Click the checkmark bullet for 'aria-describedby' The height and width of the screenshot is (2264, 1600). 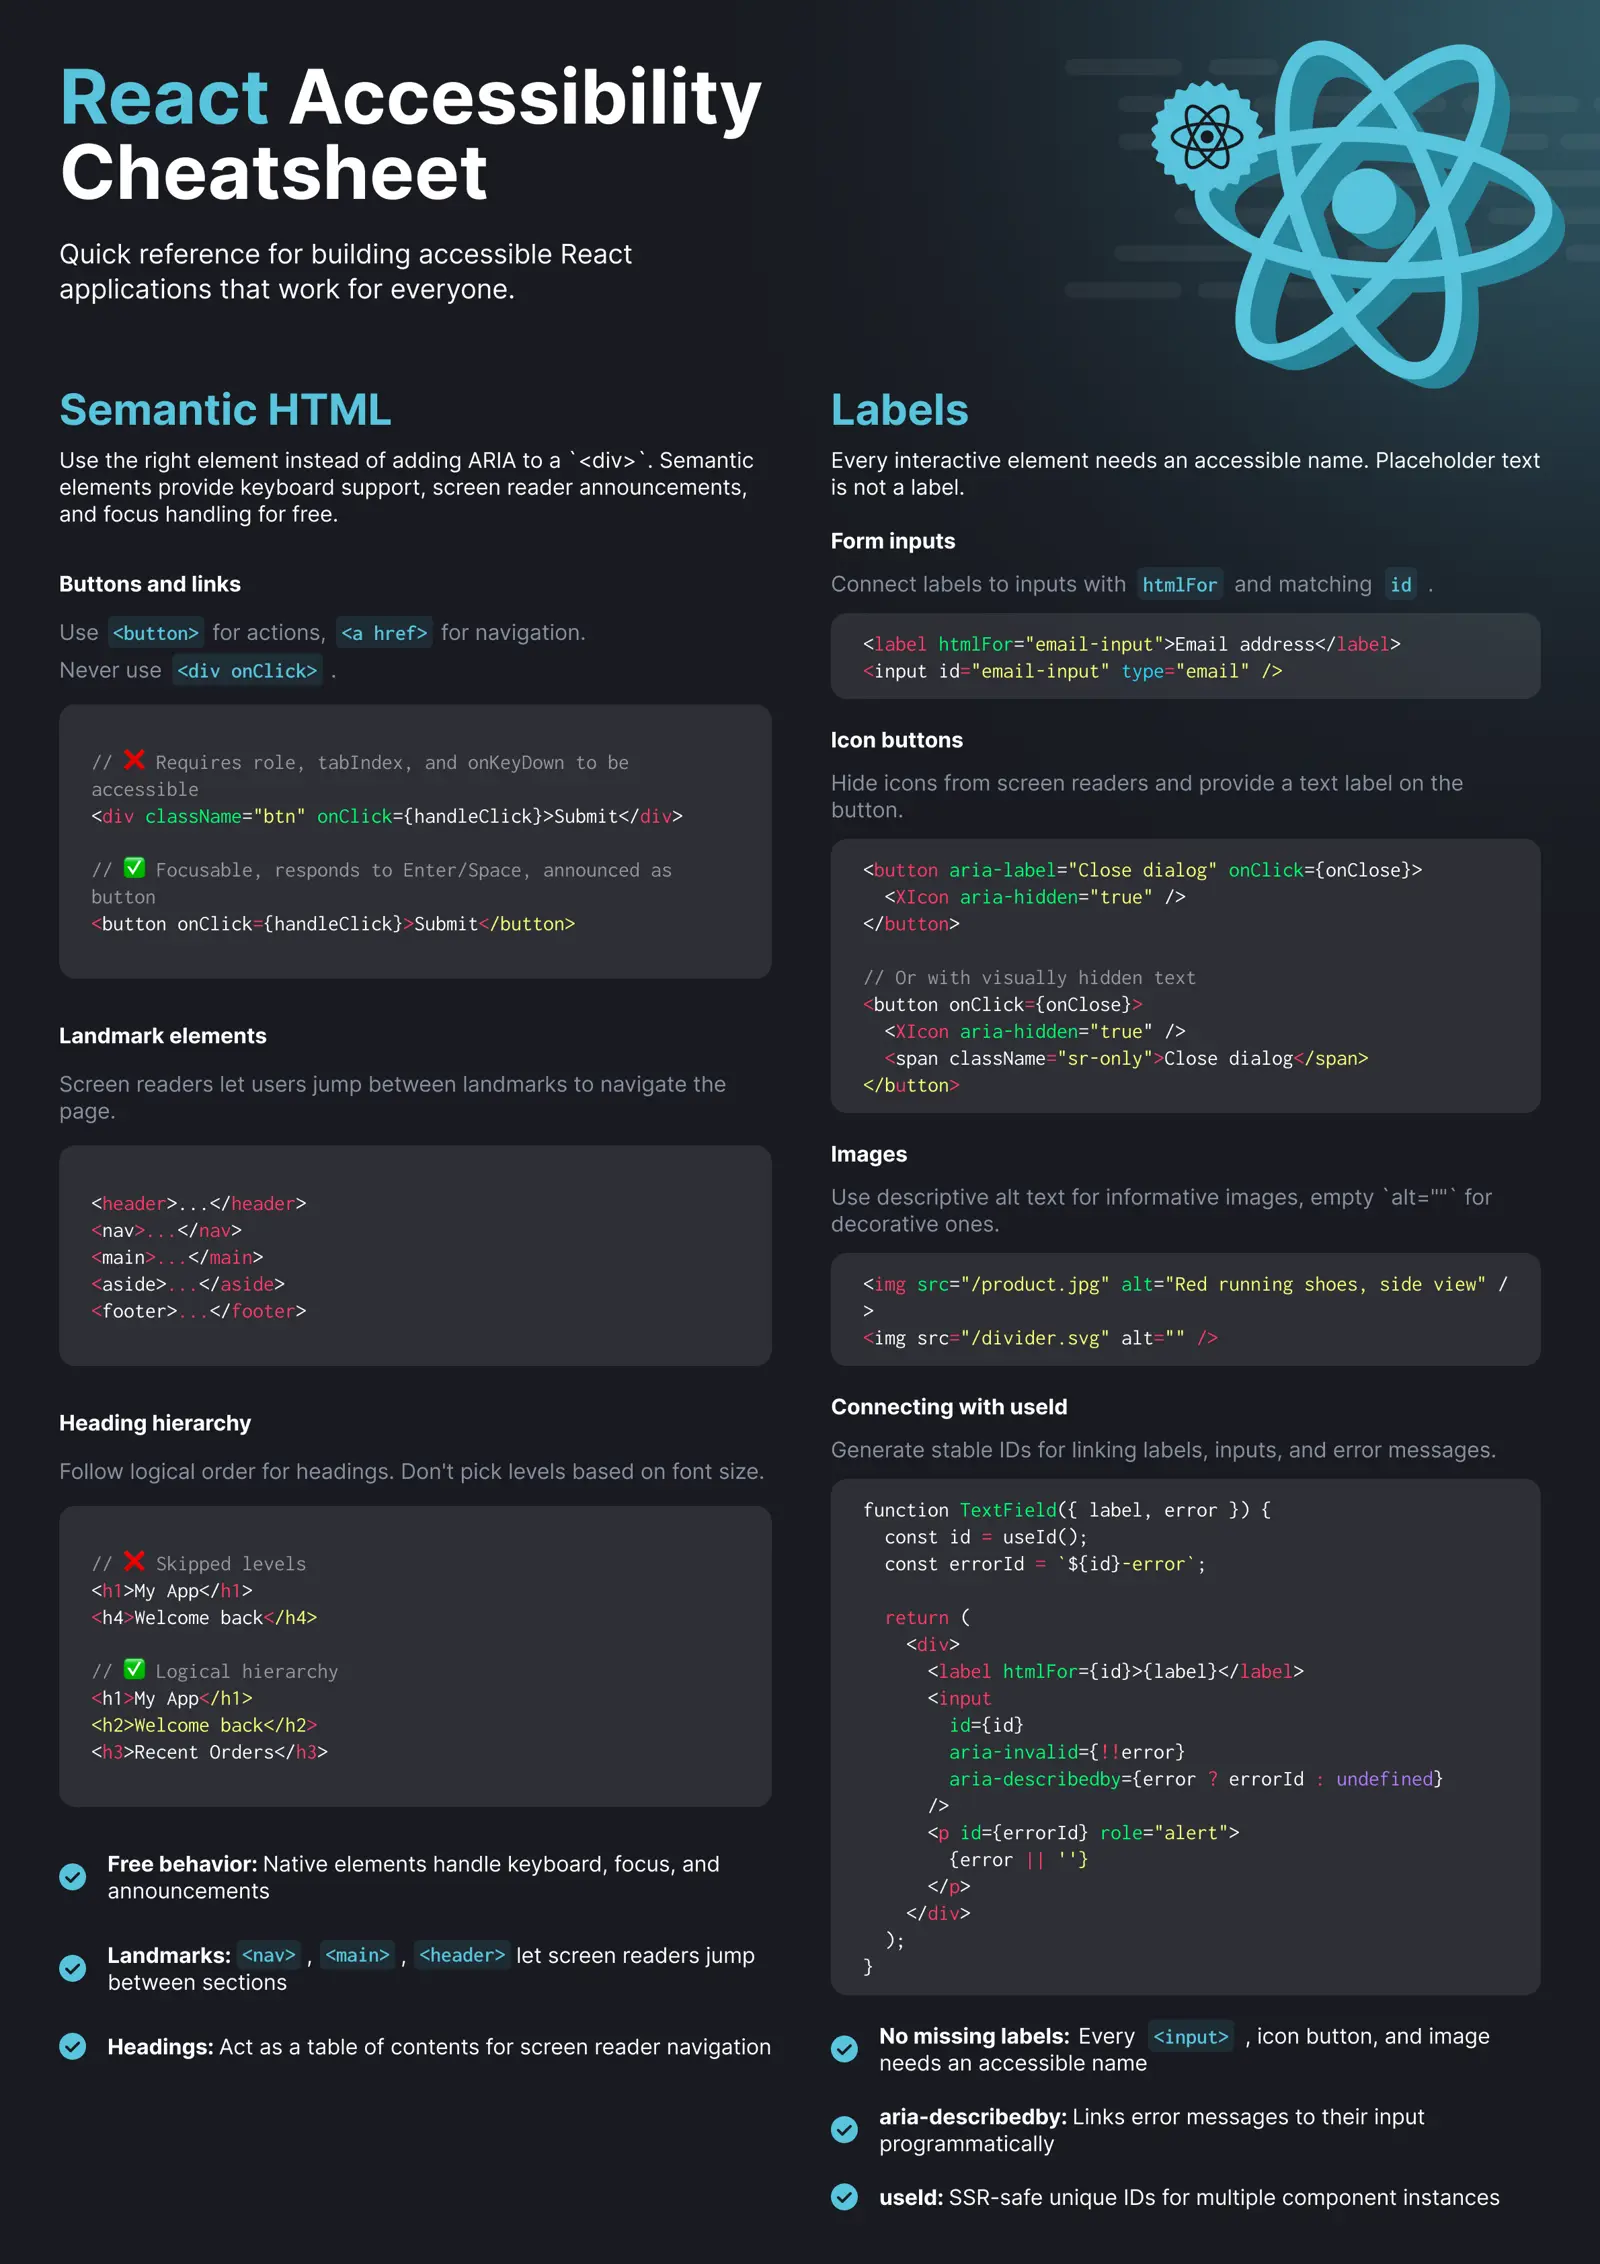click(845, 2130)
